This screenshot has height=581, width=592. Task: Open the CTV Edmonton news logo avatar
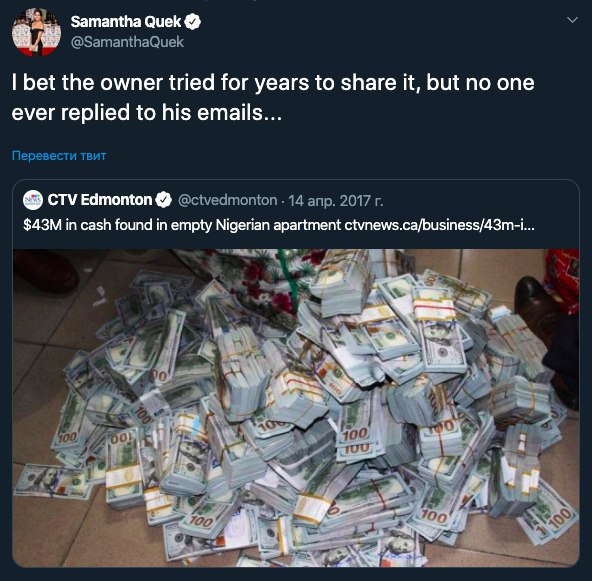coord(33,200)
